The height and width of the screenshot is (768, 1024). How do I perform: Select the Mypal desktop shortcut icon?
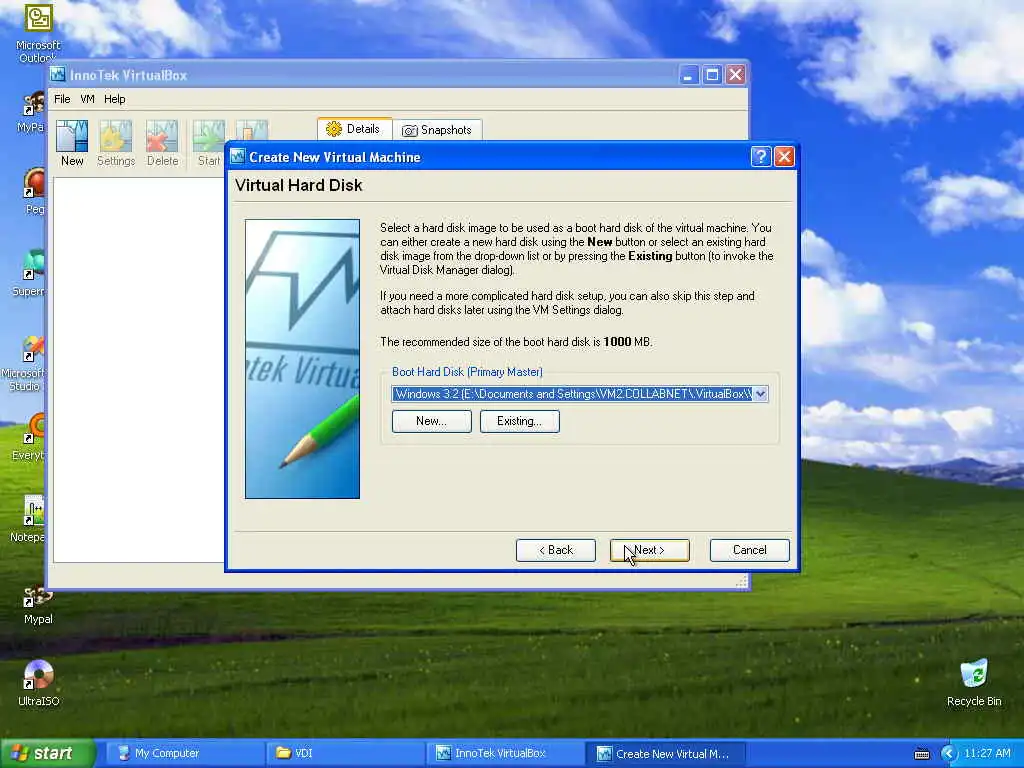[38, 605]
